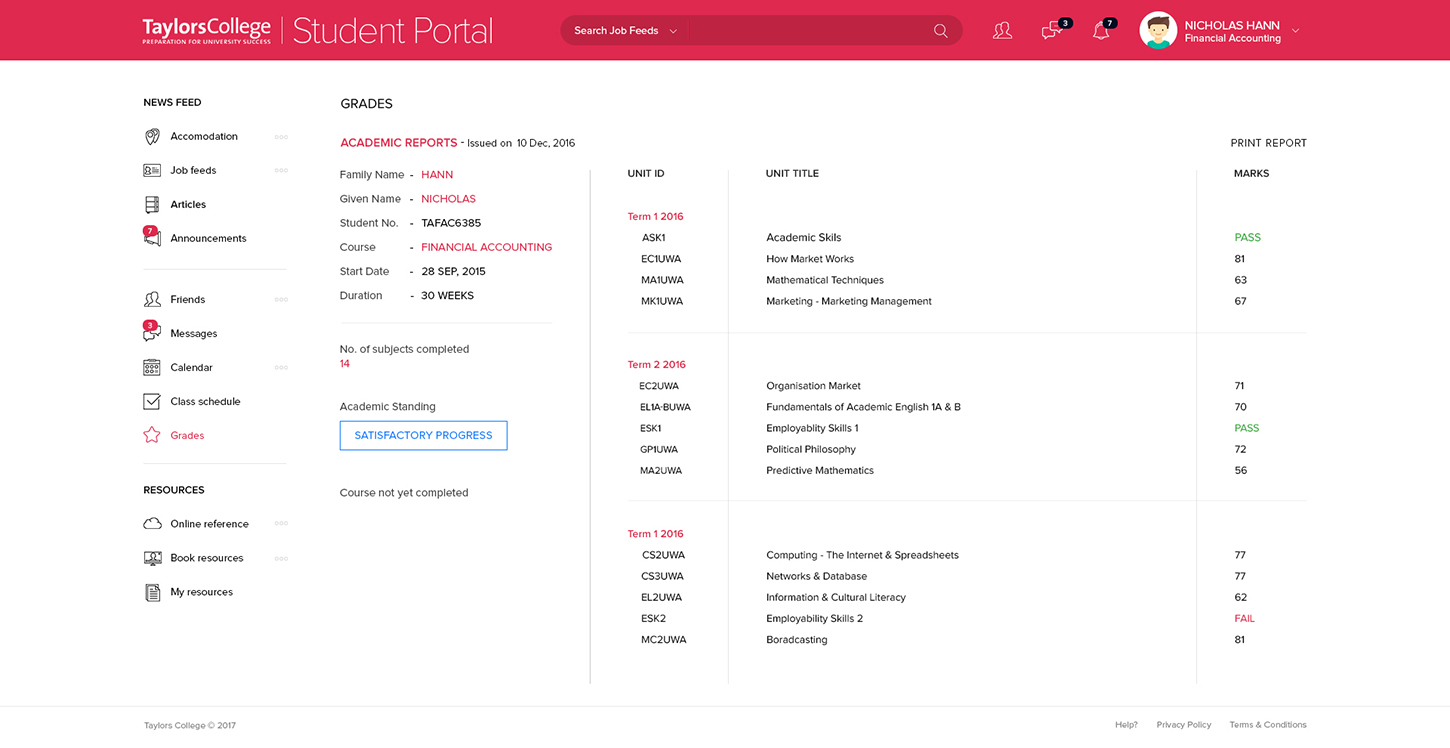Open Announcements in the sidebar
The image size is (1450, 748).
(208, 238)
